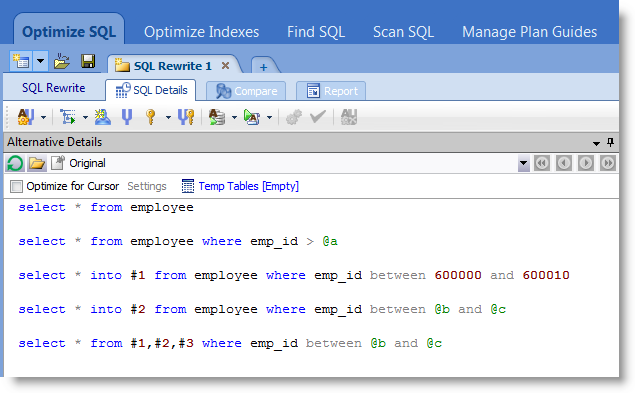The height and width of the screenshot is (393, 635).
Task: Open dropdown beside the gold key icon
Action: [x=168, y=118]
